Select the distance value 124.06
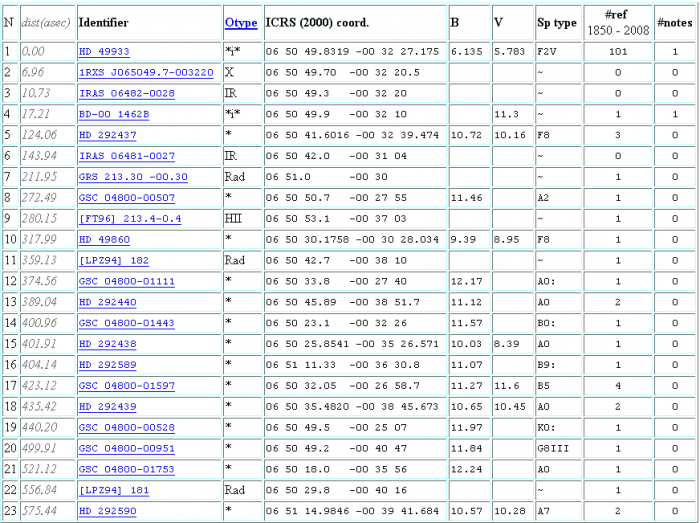The image size is (700, 523). click(x=39, y=135)
